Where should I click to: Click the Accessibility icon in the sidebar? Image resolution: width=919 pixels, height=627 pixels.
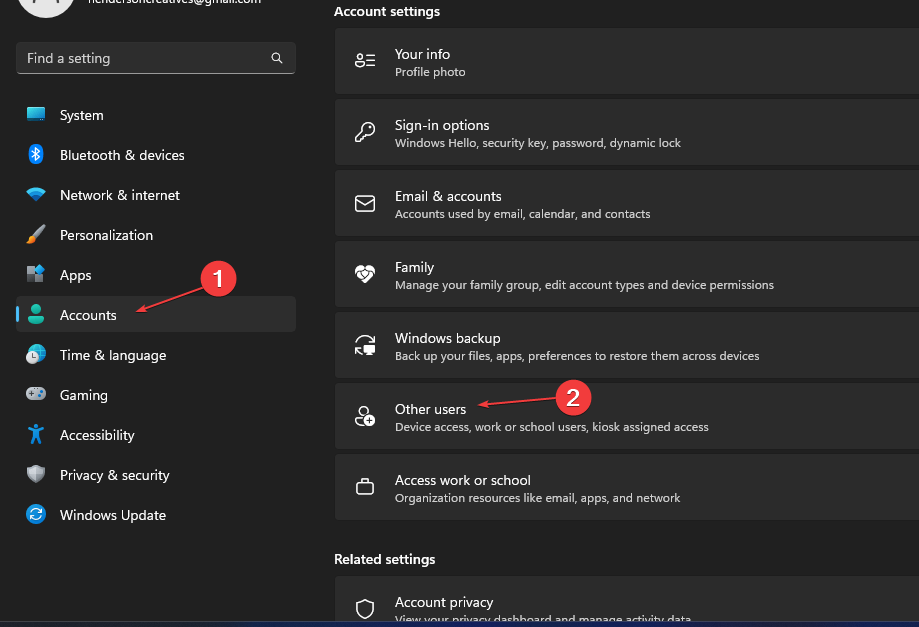pos(36,435)
